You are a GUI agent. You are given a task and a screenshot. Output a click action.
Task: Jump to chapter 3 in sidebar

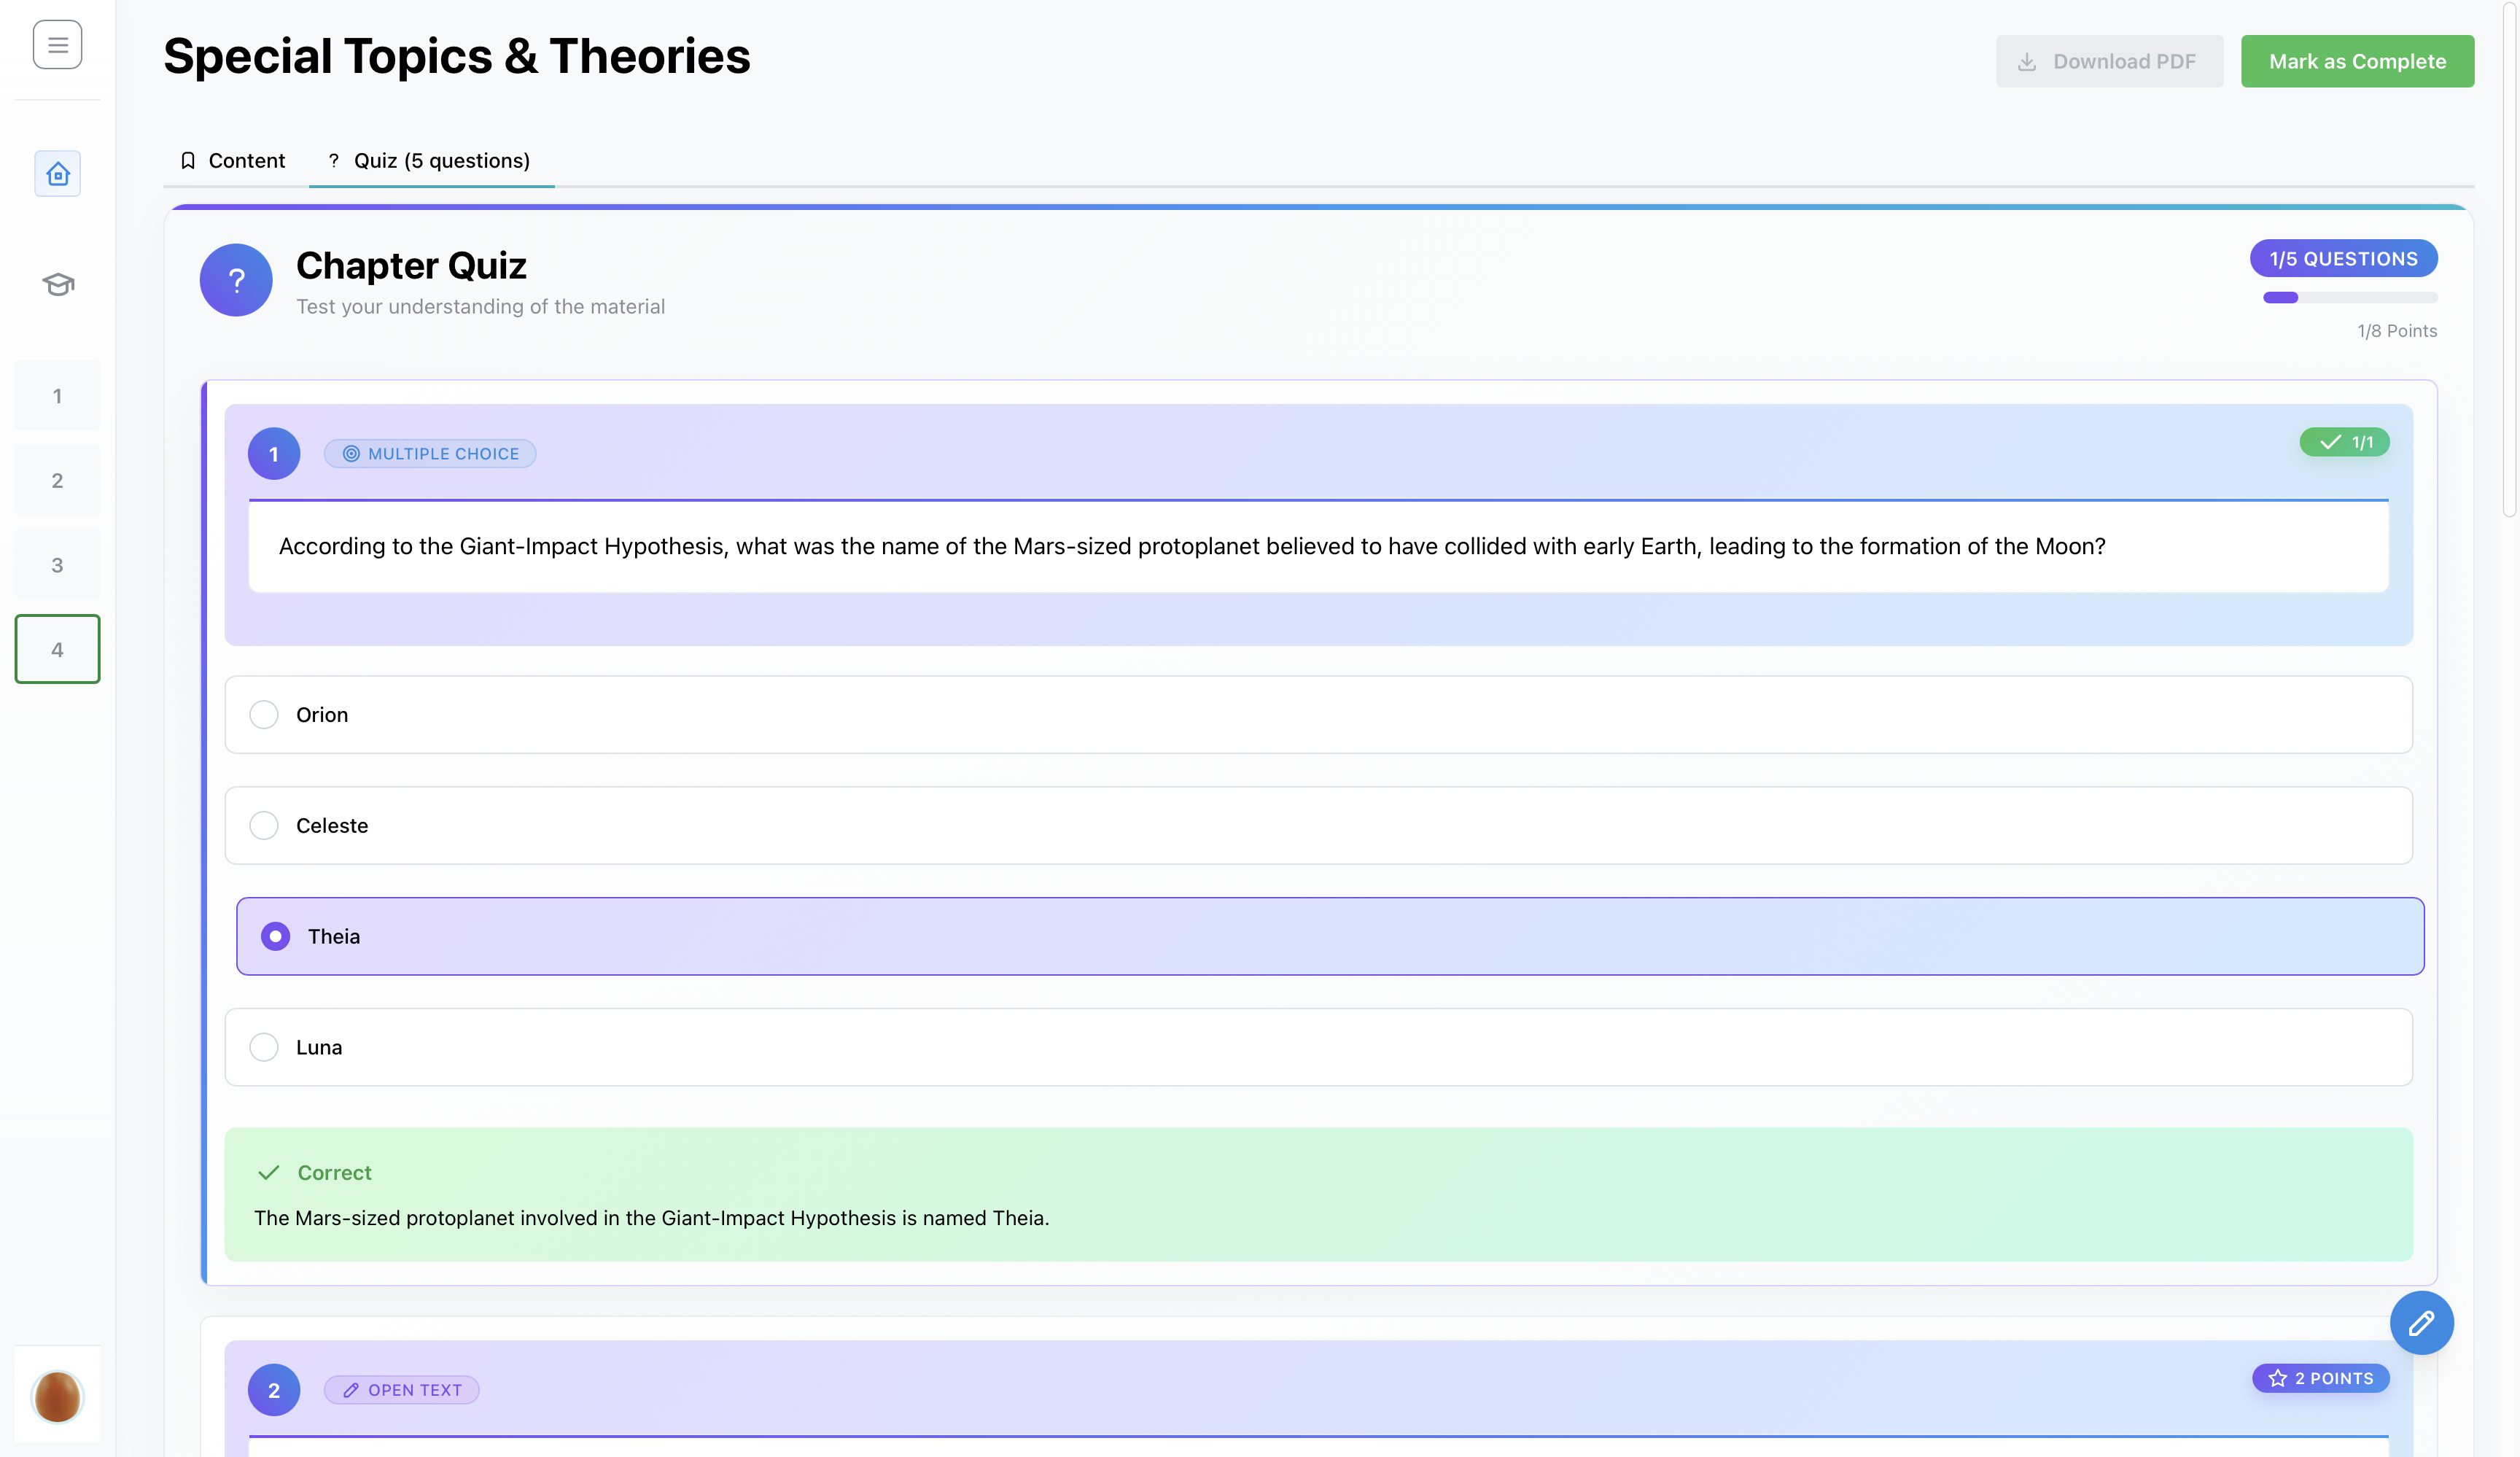57,565
